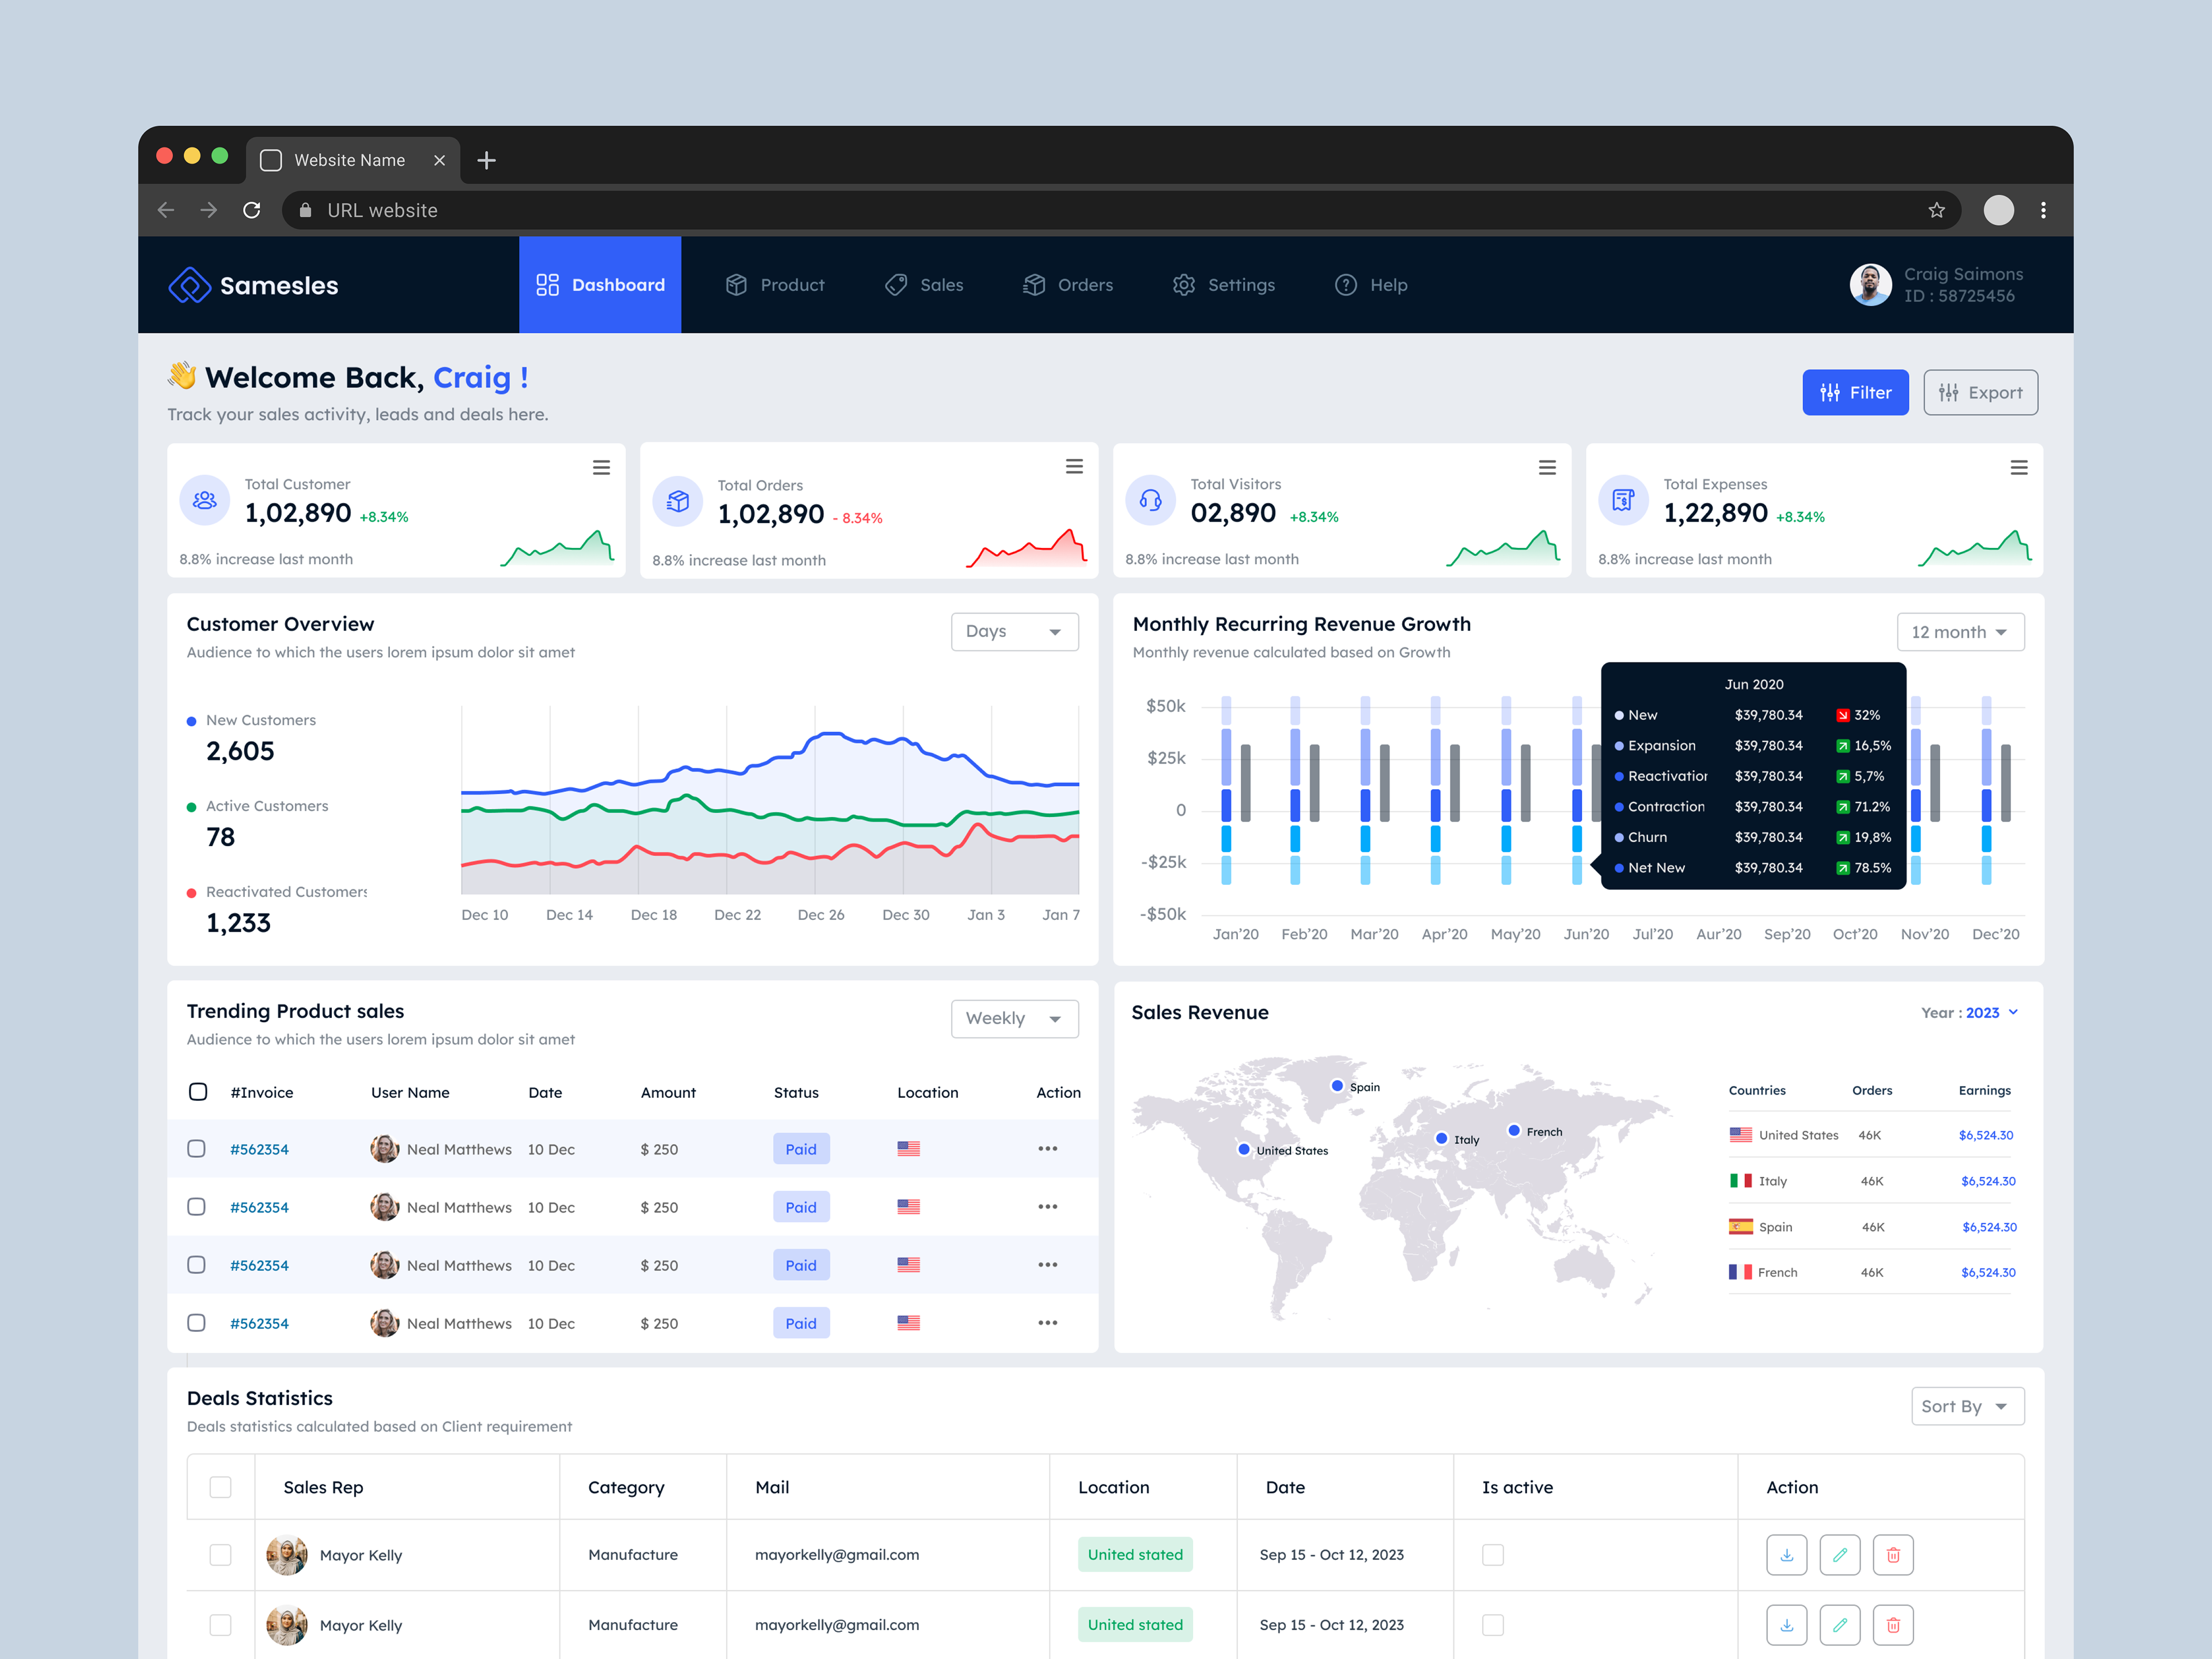Click the Export button
Viewport: 2212px width, 1659px height.
click(1980, 393)
